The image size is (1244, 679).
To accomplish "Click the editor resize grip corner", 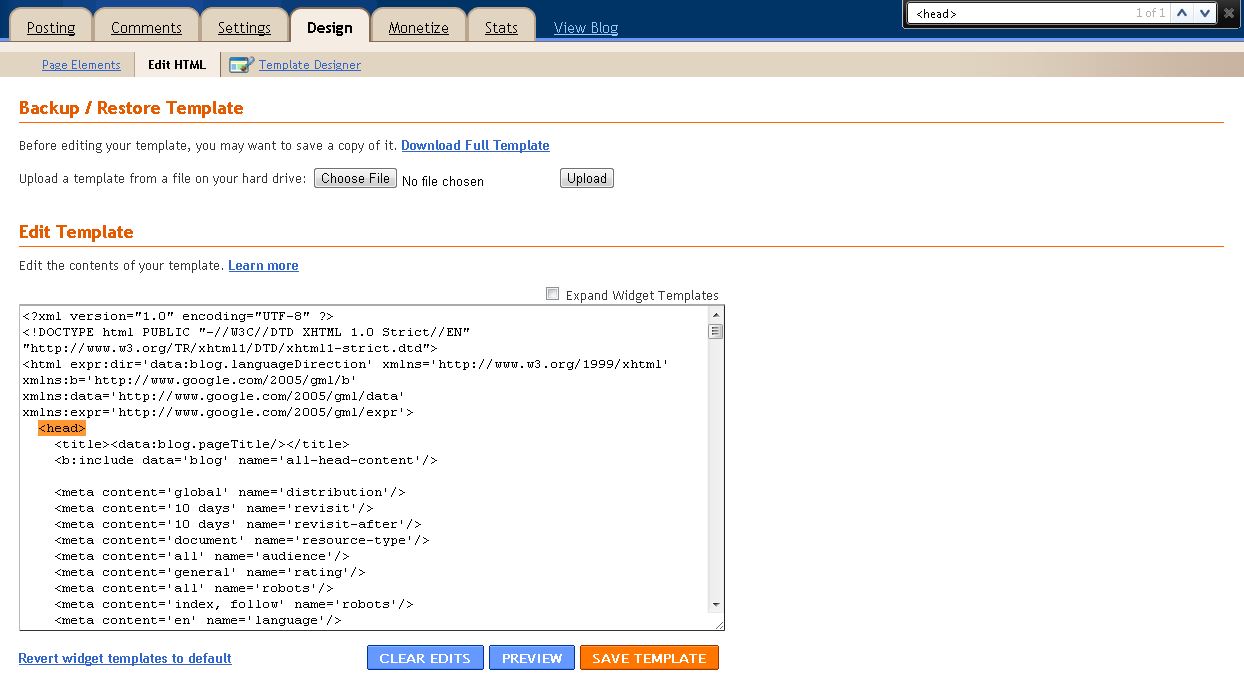I will [717, 623].
